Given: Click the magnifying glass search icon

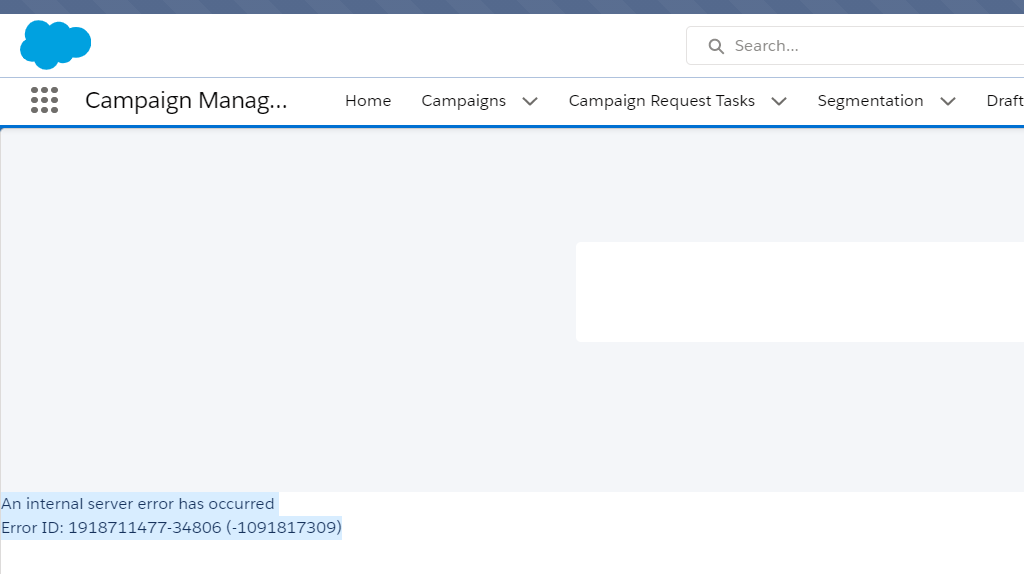Looking at the screenshot, I should coord(715,46).
